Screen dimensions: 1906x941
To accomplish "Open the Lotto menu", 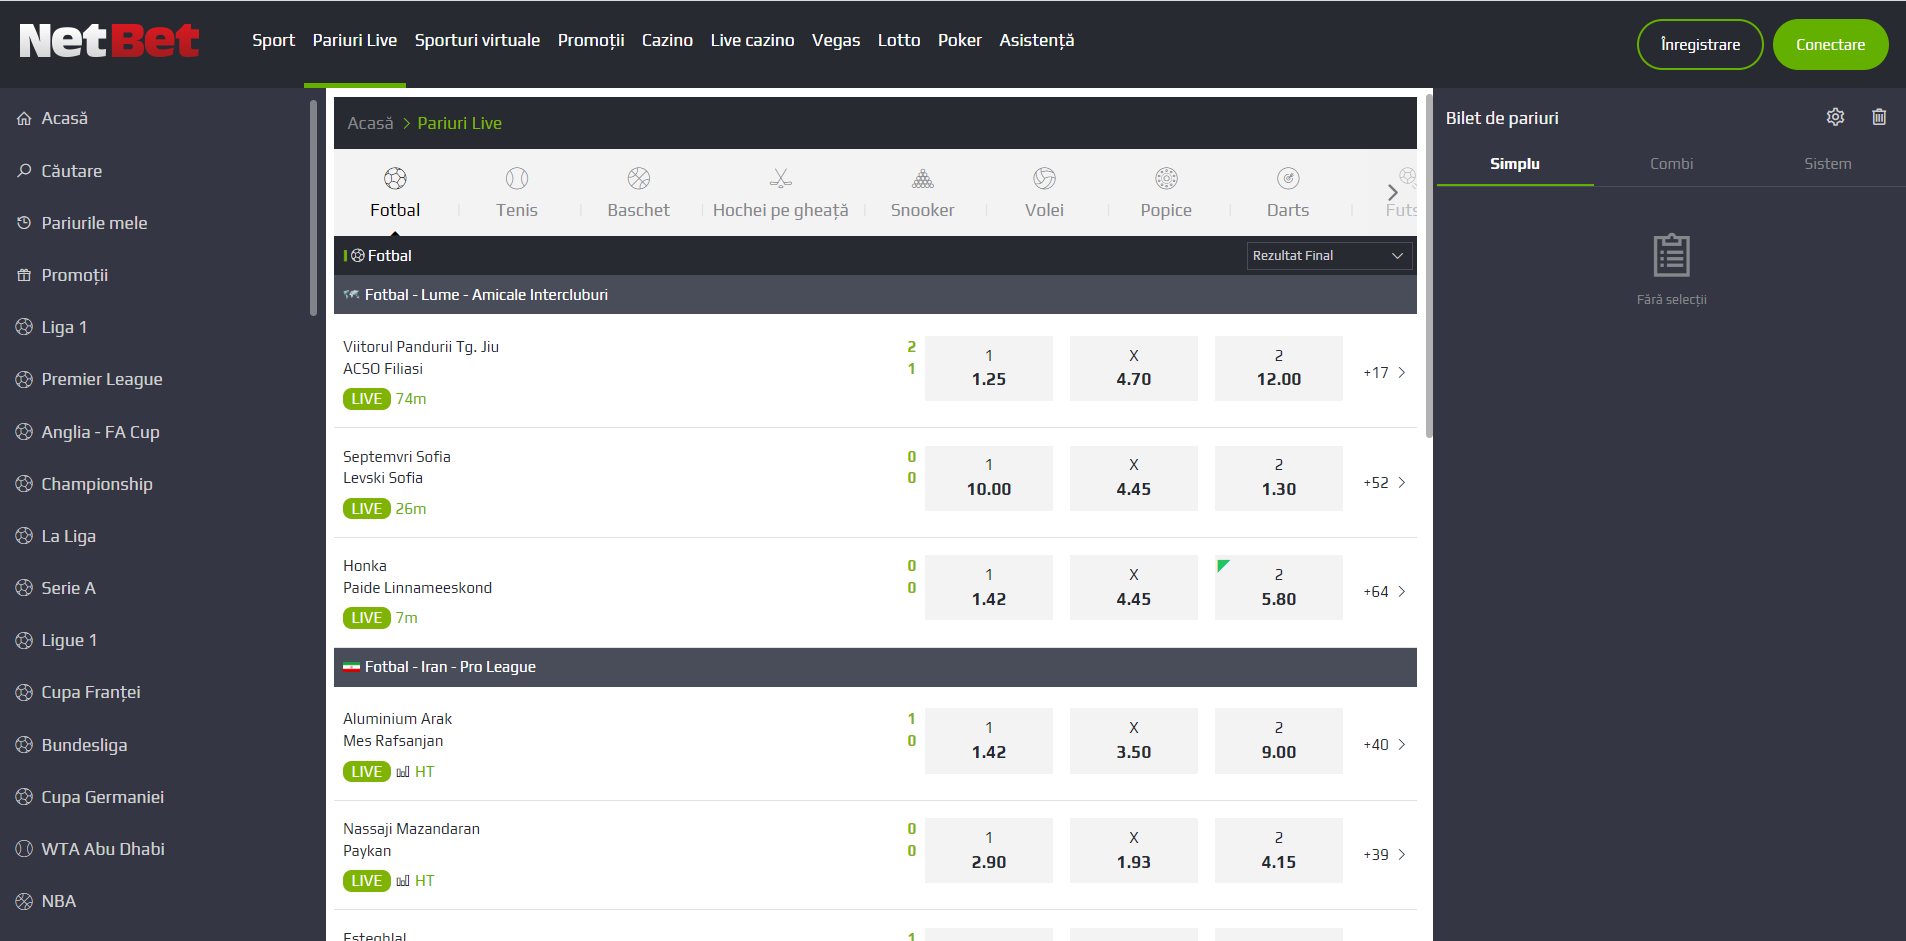I will pyautogui.click(x=899, y=40).
